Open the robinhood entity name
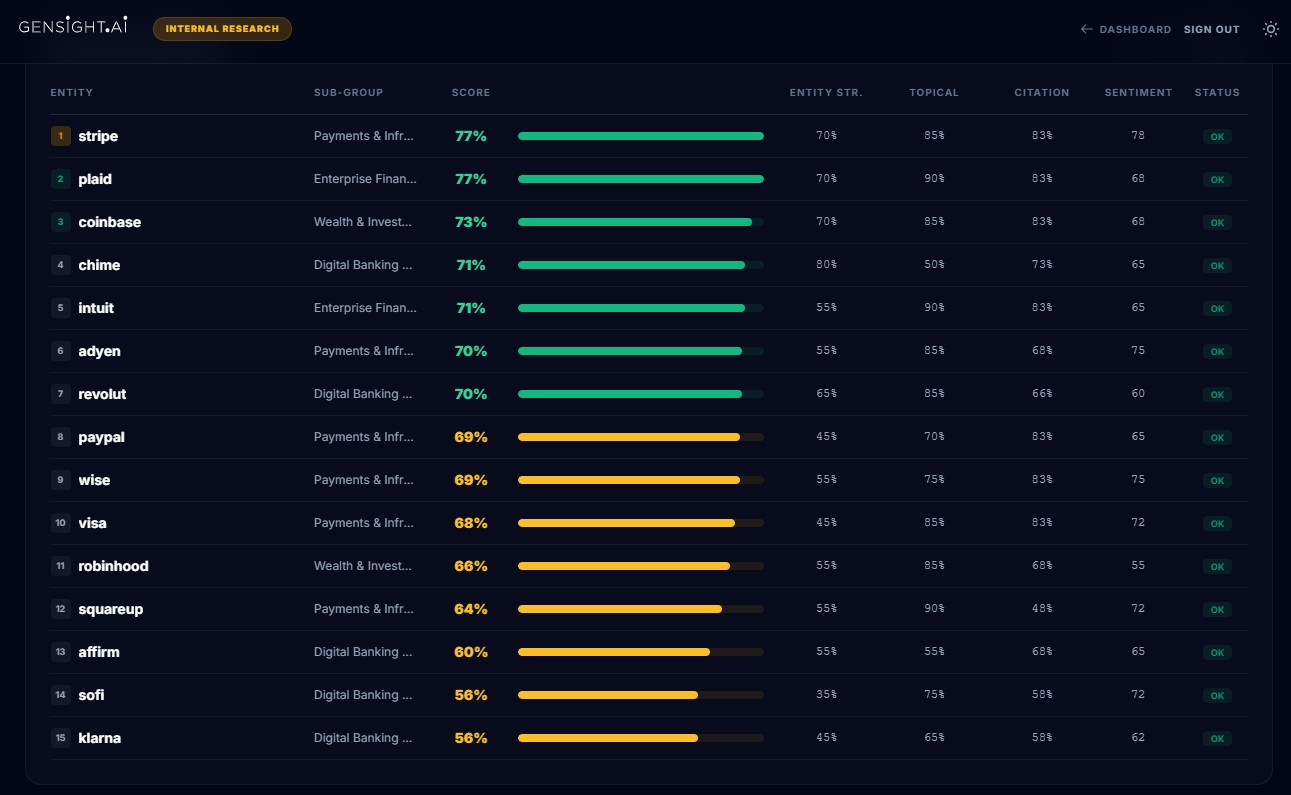 (x=114, y=566)
